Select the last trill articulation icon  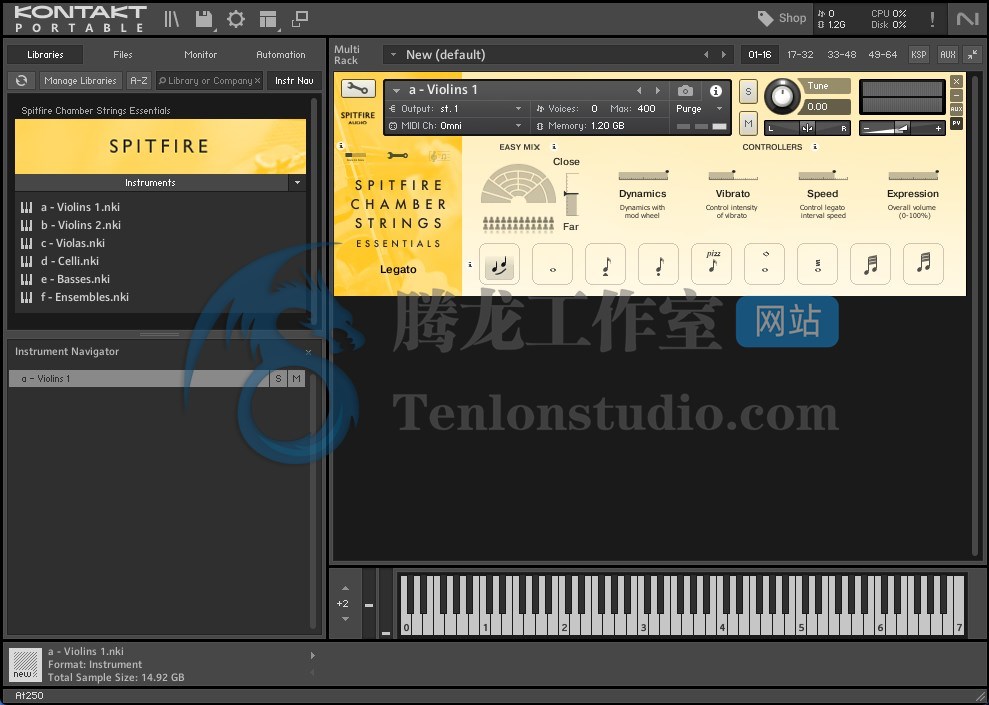pyautogui.click(x=923, y=264)
